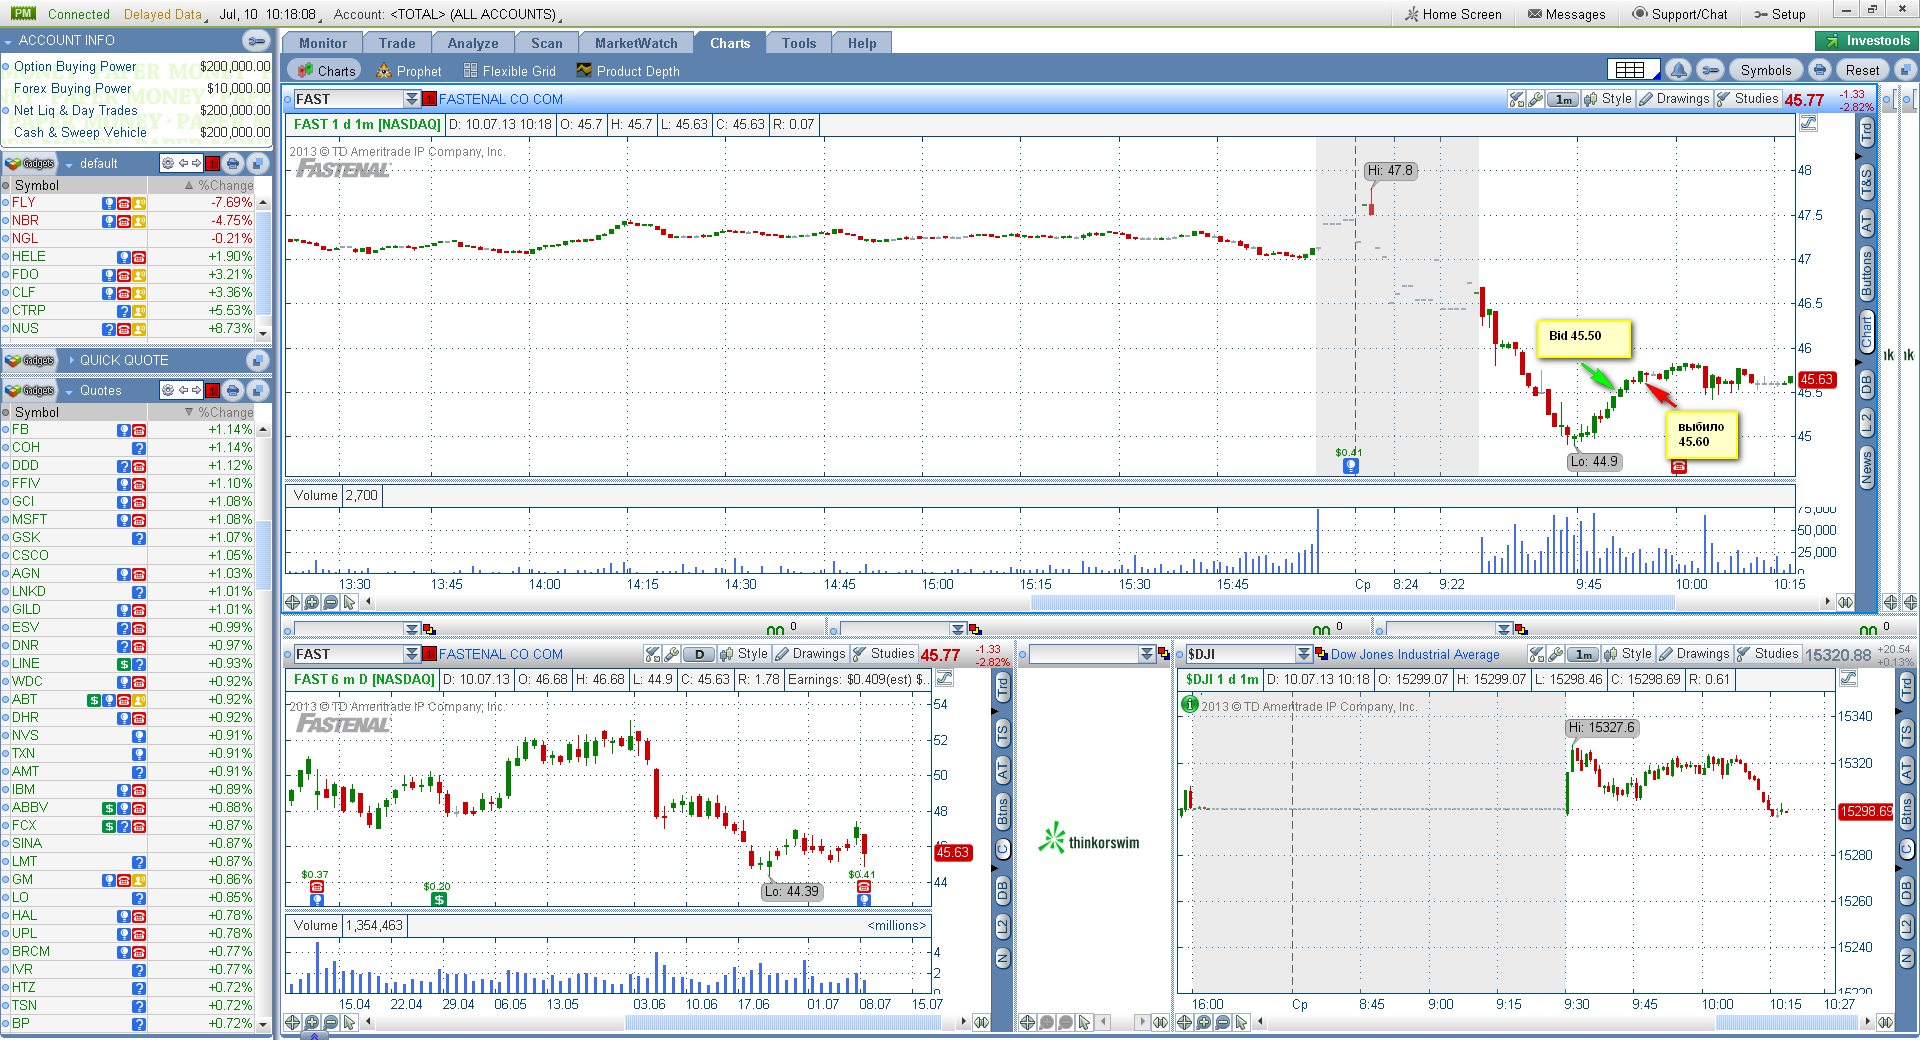The height and width of the screenshot is (1040, 1920).
Task: Open the Account selector dropdown
Action: coord(475,14)
